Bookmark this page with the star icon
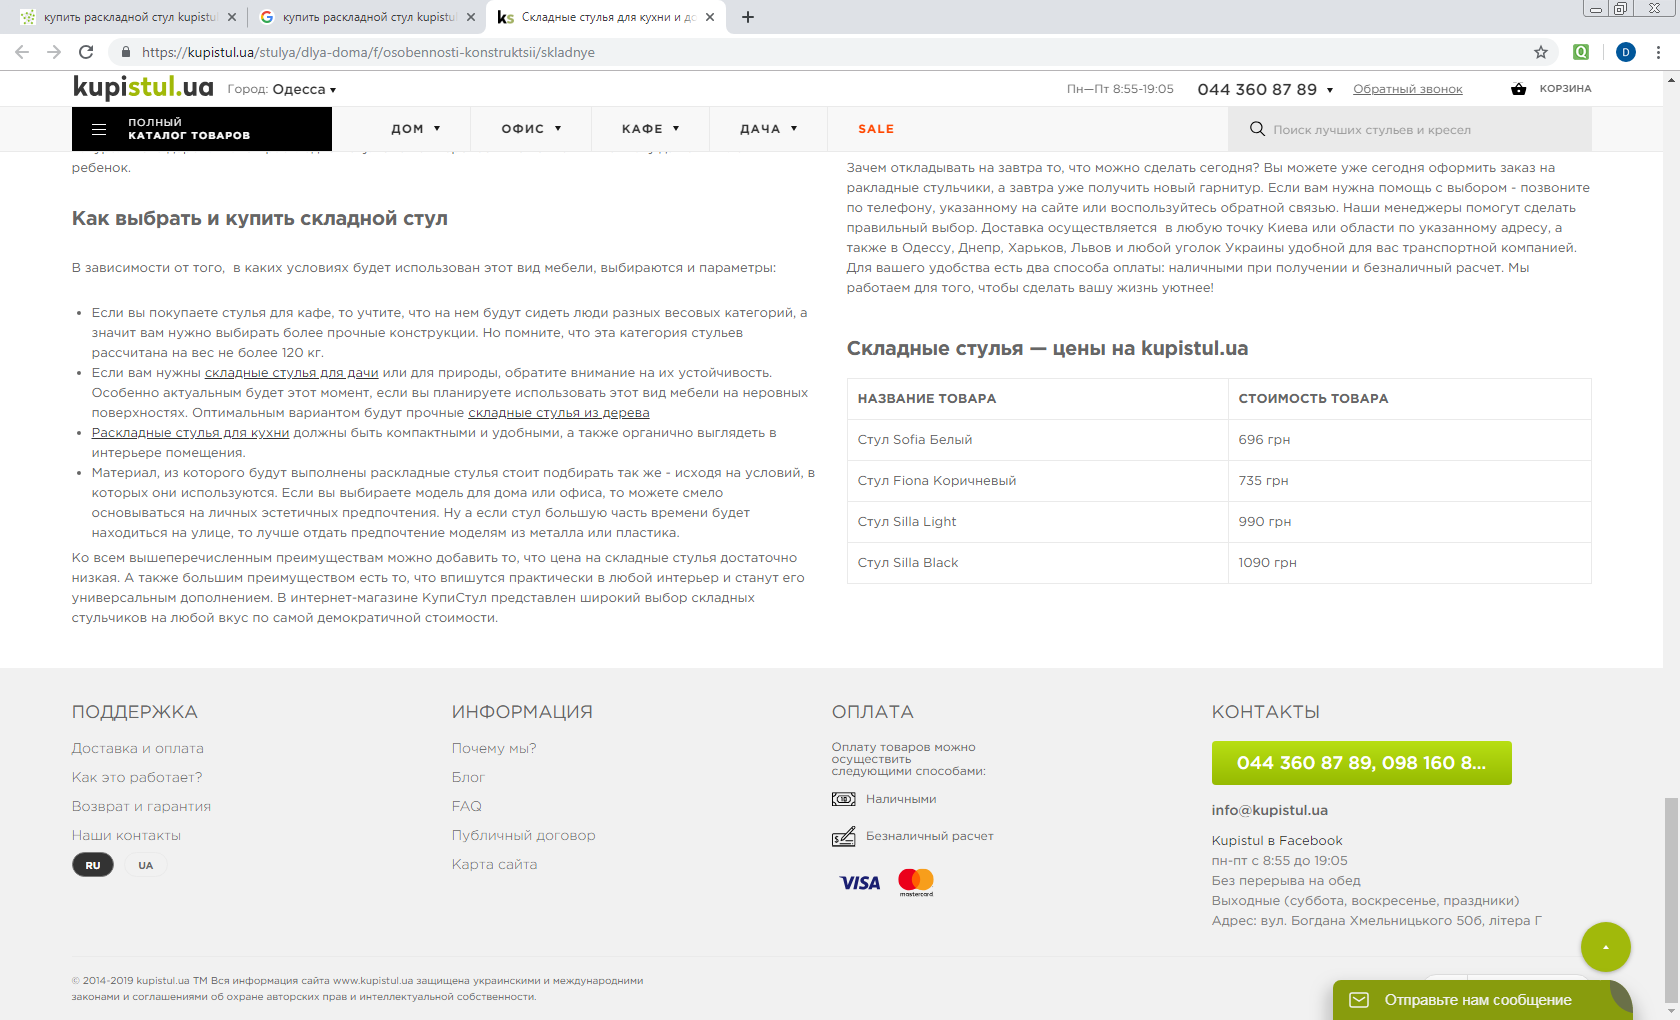 1541,52
